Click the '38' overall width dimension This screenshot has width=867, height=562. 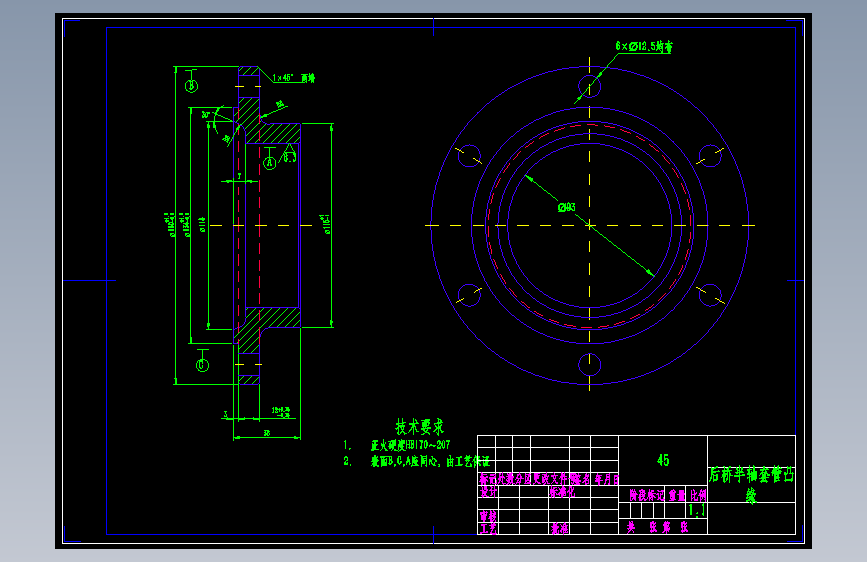pos(267,433)
